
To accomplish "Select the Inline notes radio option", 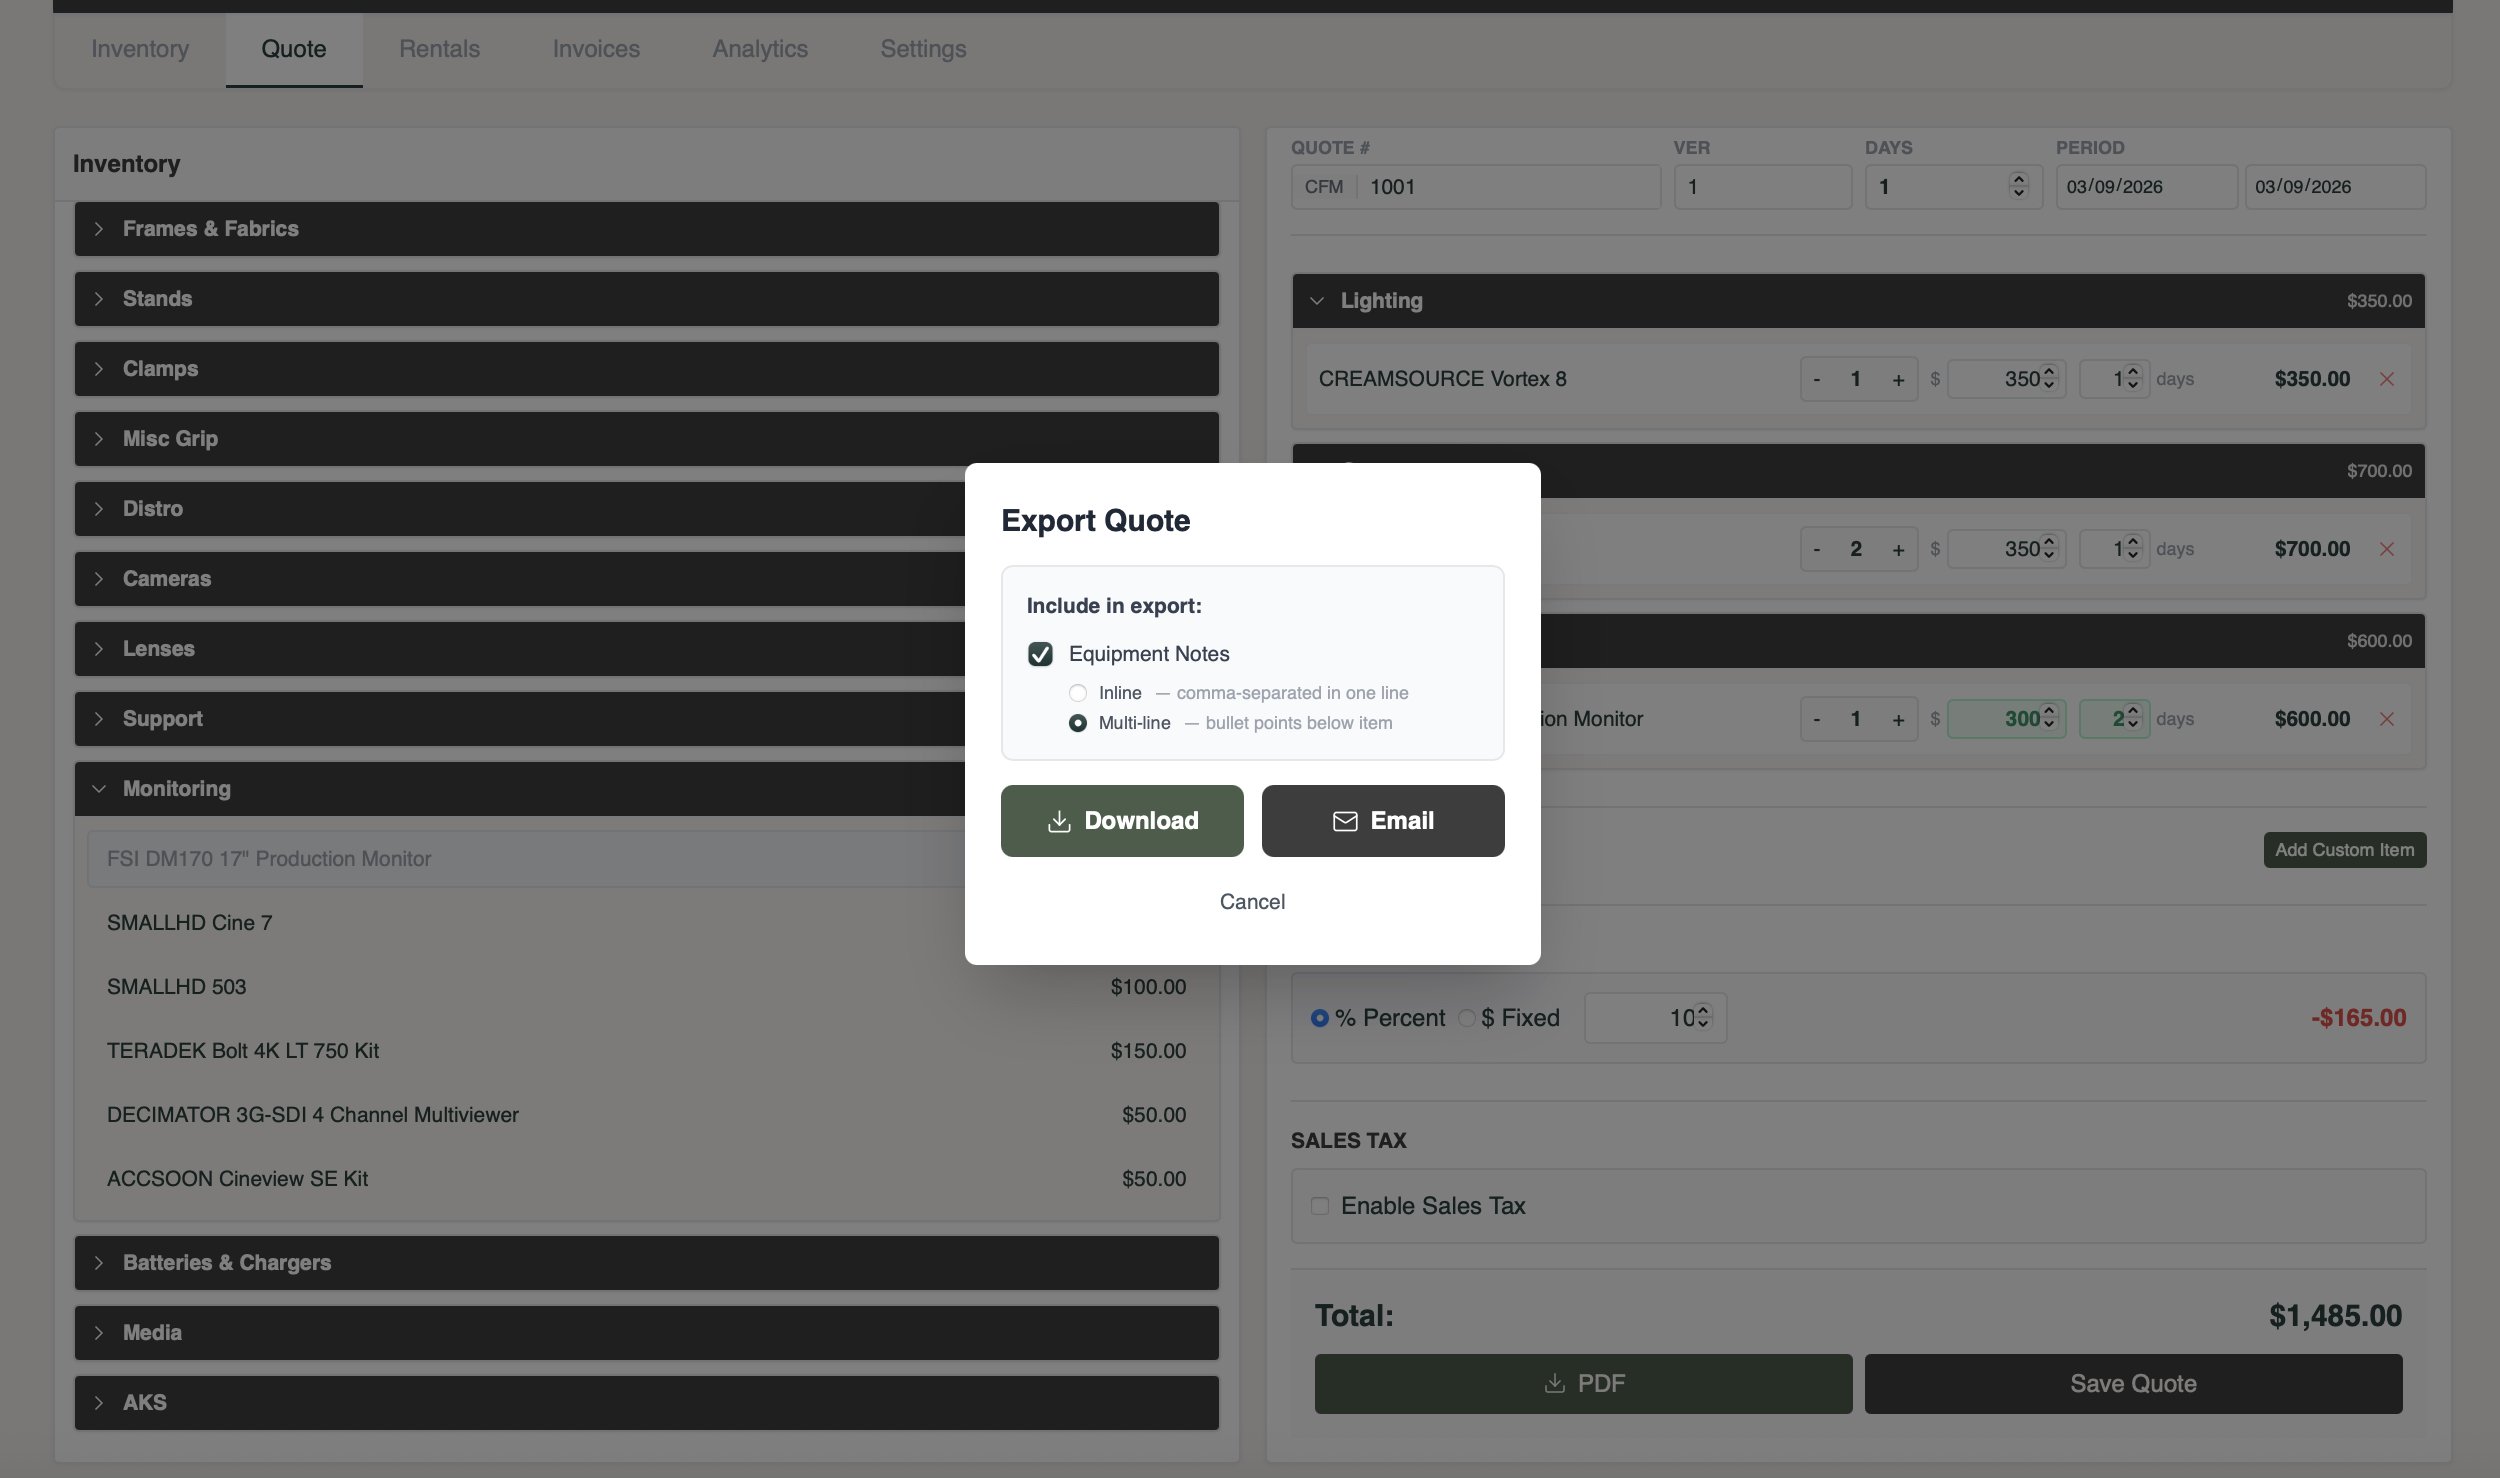I will click(x=1078, y=693).
